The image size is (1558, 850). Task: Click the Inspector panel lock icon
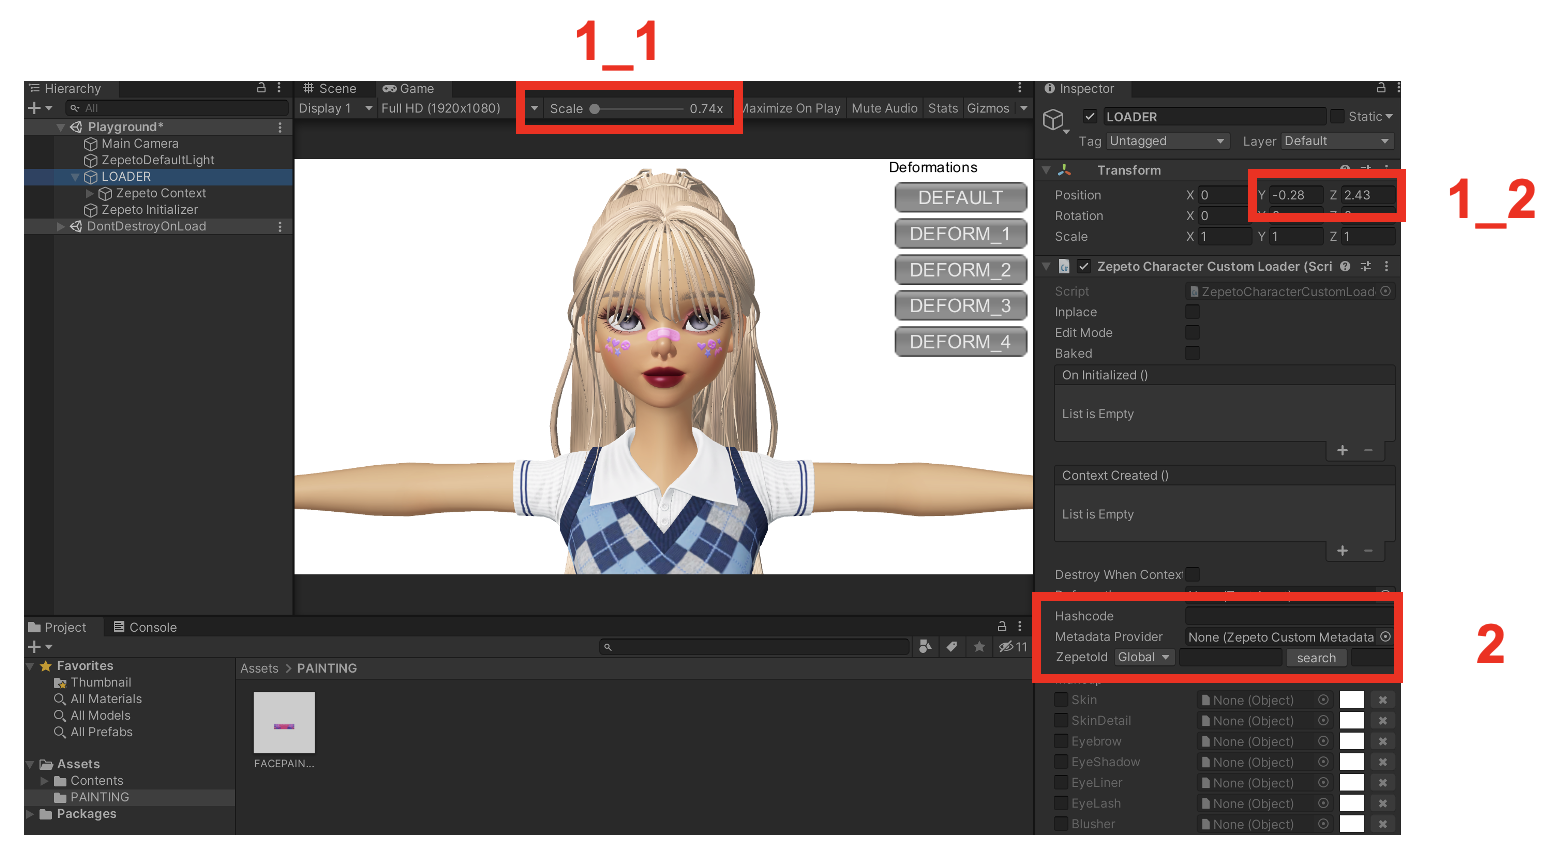click(x=1381, y=88)
